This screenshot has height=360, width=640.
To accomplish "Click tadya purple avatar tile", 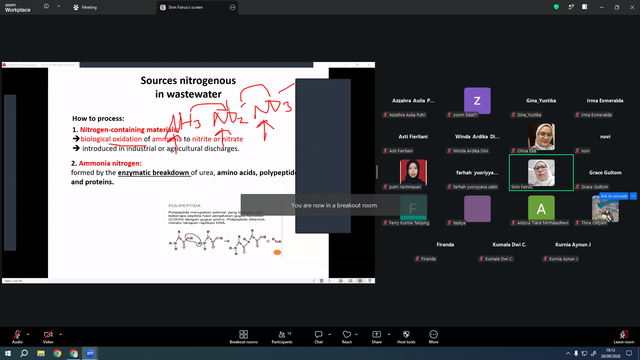I will pyautogui.click(x=477, y=209).
